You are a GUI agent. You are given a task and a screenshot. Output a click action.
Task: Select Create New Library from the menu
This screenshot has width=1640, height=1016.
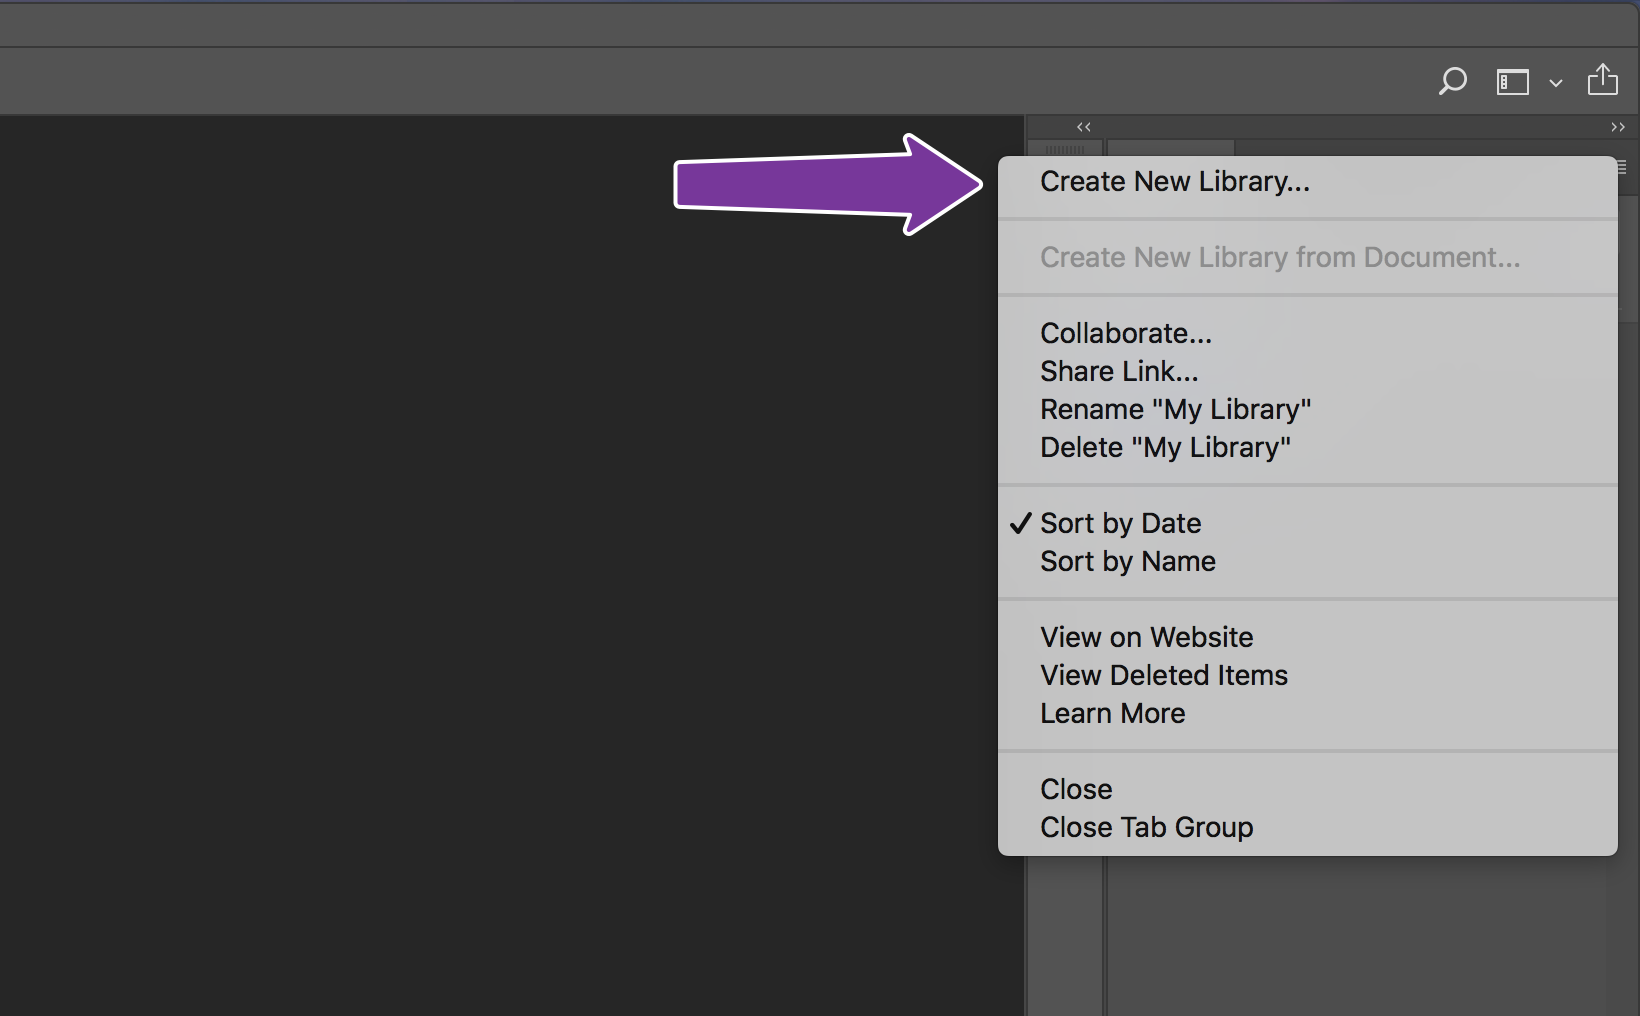coord(1175,181)
